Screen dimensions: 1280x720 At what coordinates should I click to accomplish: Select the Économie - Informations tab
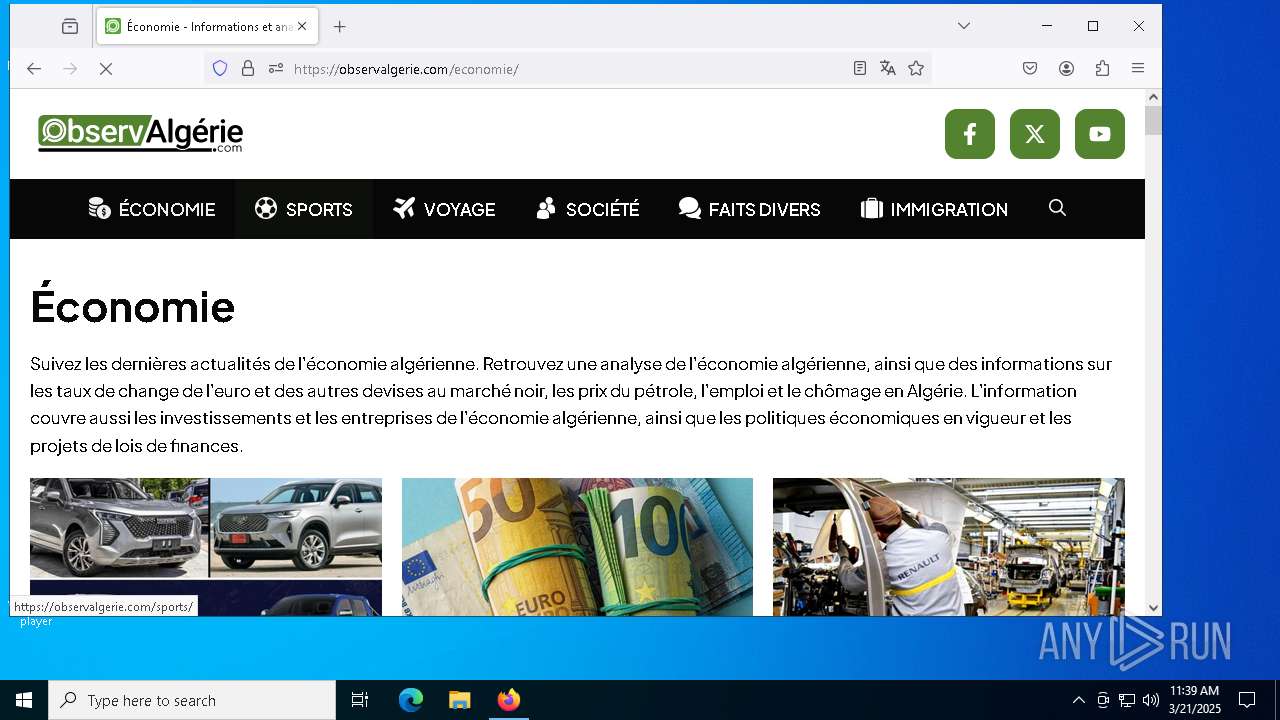[208, 27]
